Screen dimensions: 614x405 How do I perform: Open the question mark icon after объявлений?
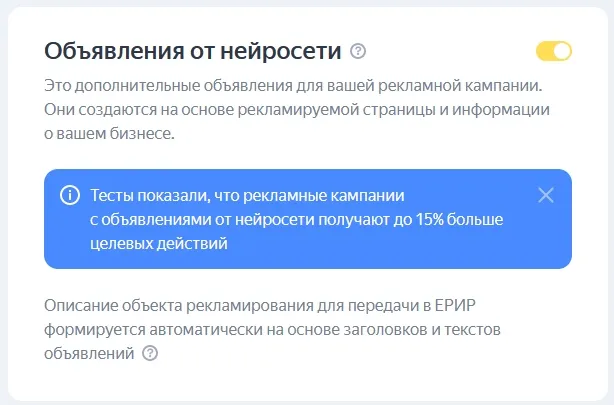(150, 353)
